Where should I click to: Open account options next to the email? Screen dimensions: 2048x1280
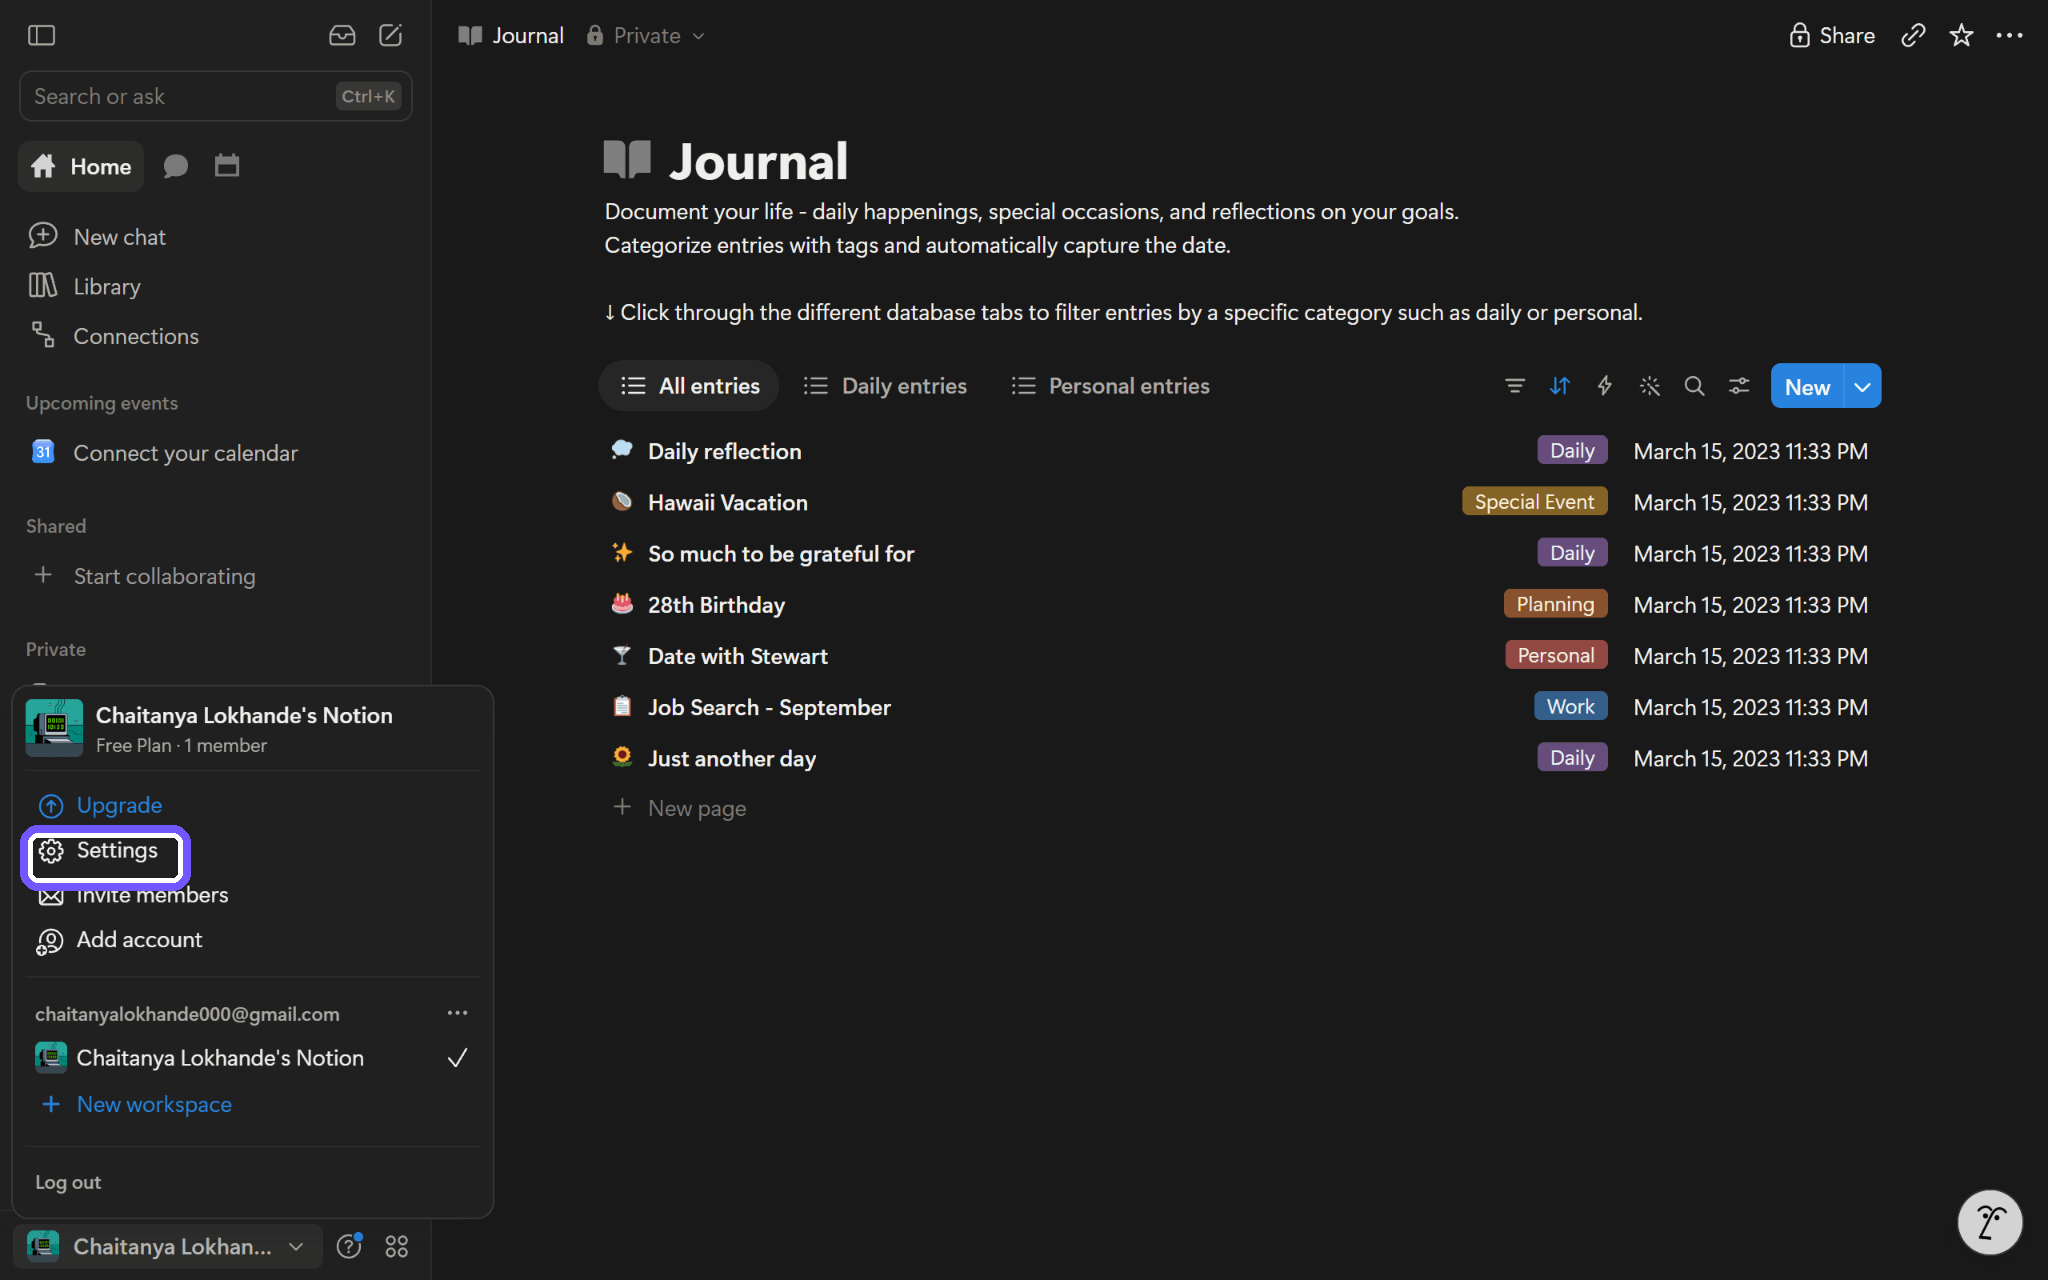tap(457, 1013)
